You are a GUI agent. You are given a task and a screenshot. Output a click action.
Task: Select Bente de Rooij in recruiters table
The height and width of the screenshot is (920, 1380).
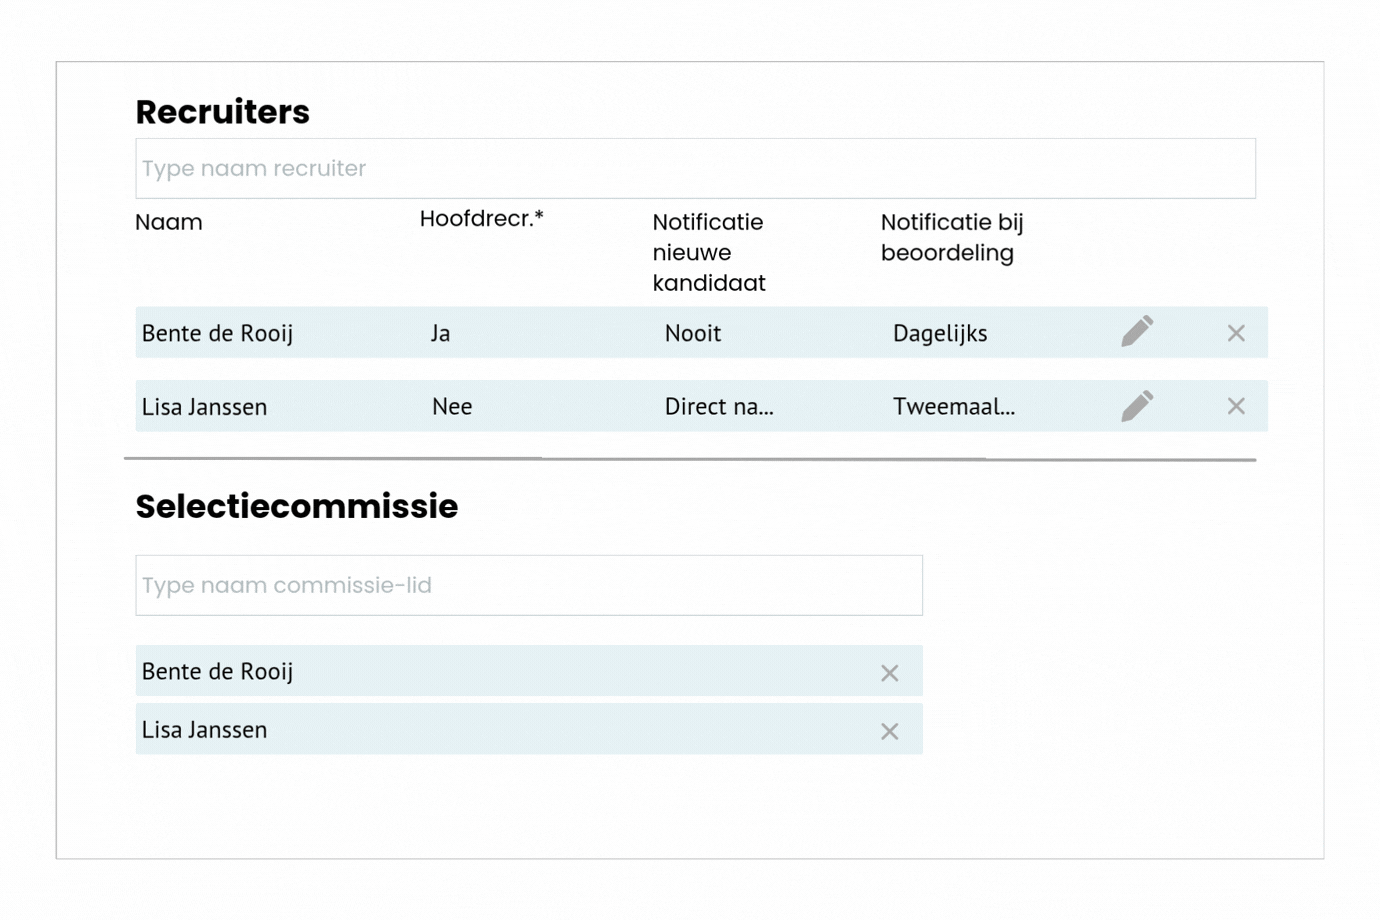(217, 333)
